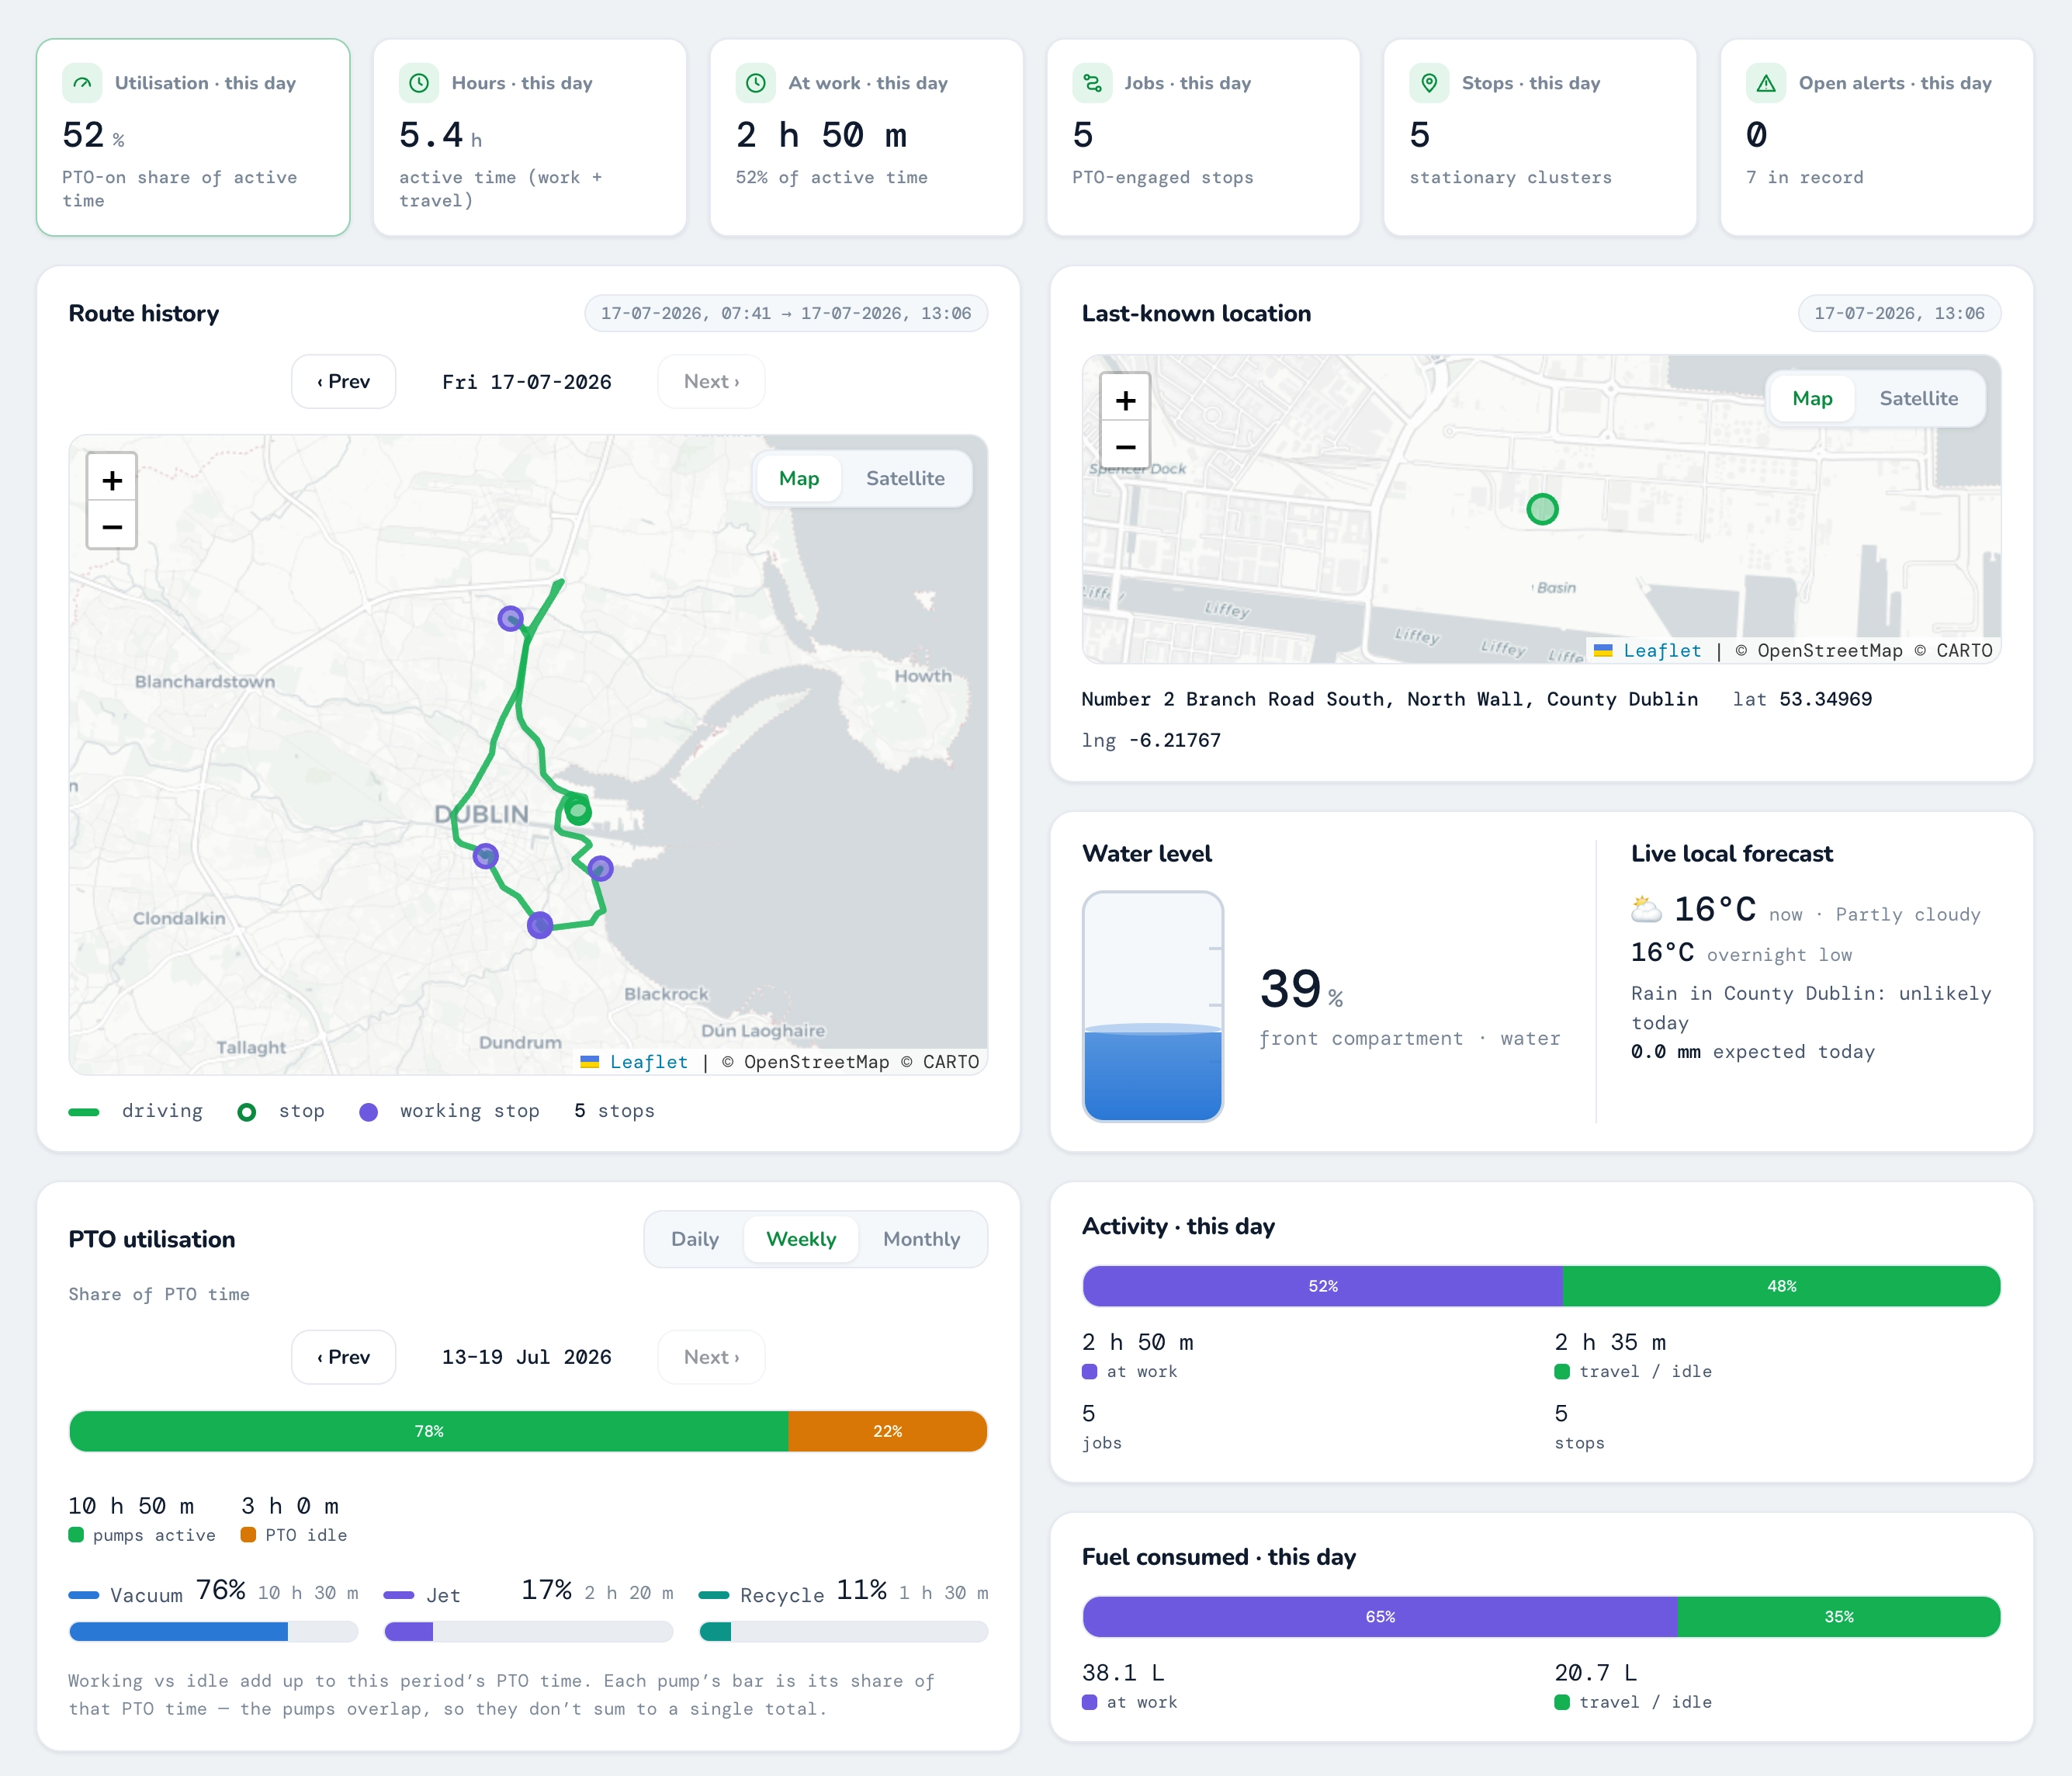Click the 52% at work activity segment
The image size is (2072, 1776).
[x=1322, y=1286]
